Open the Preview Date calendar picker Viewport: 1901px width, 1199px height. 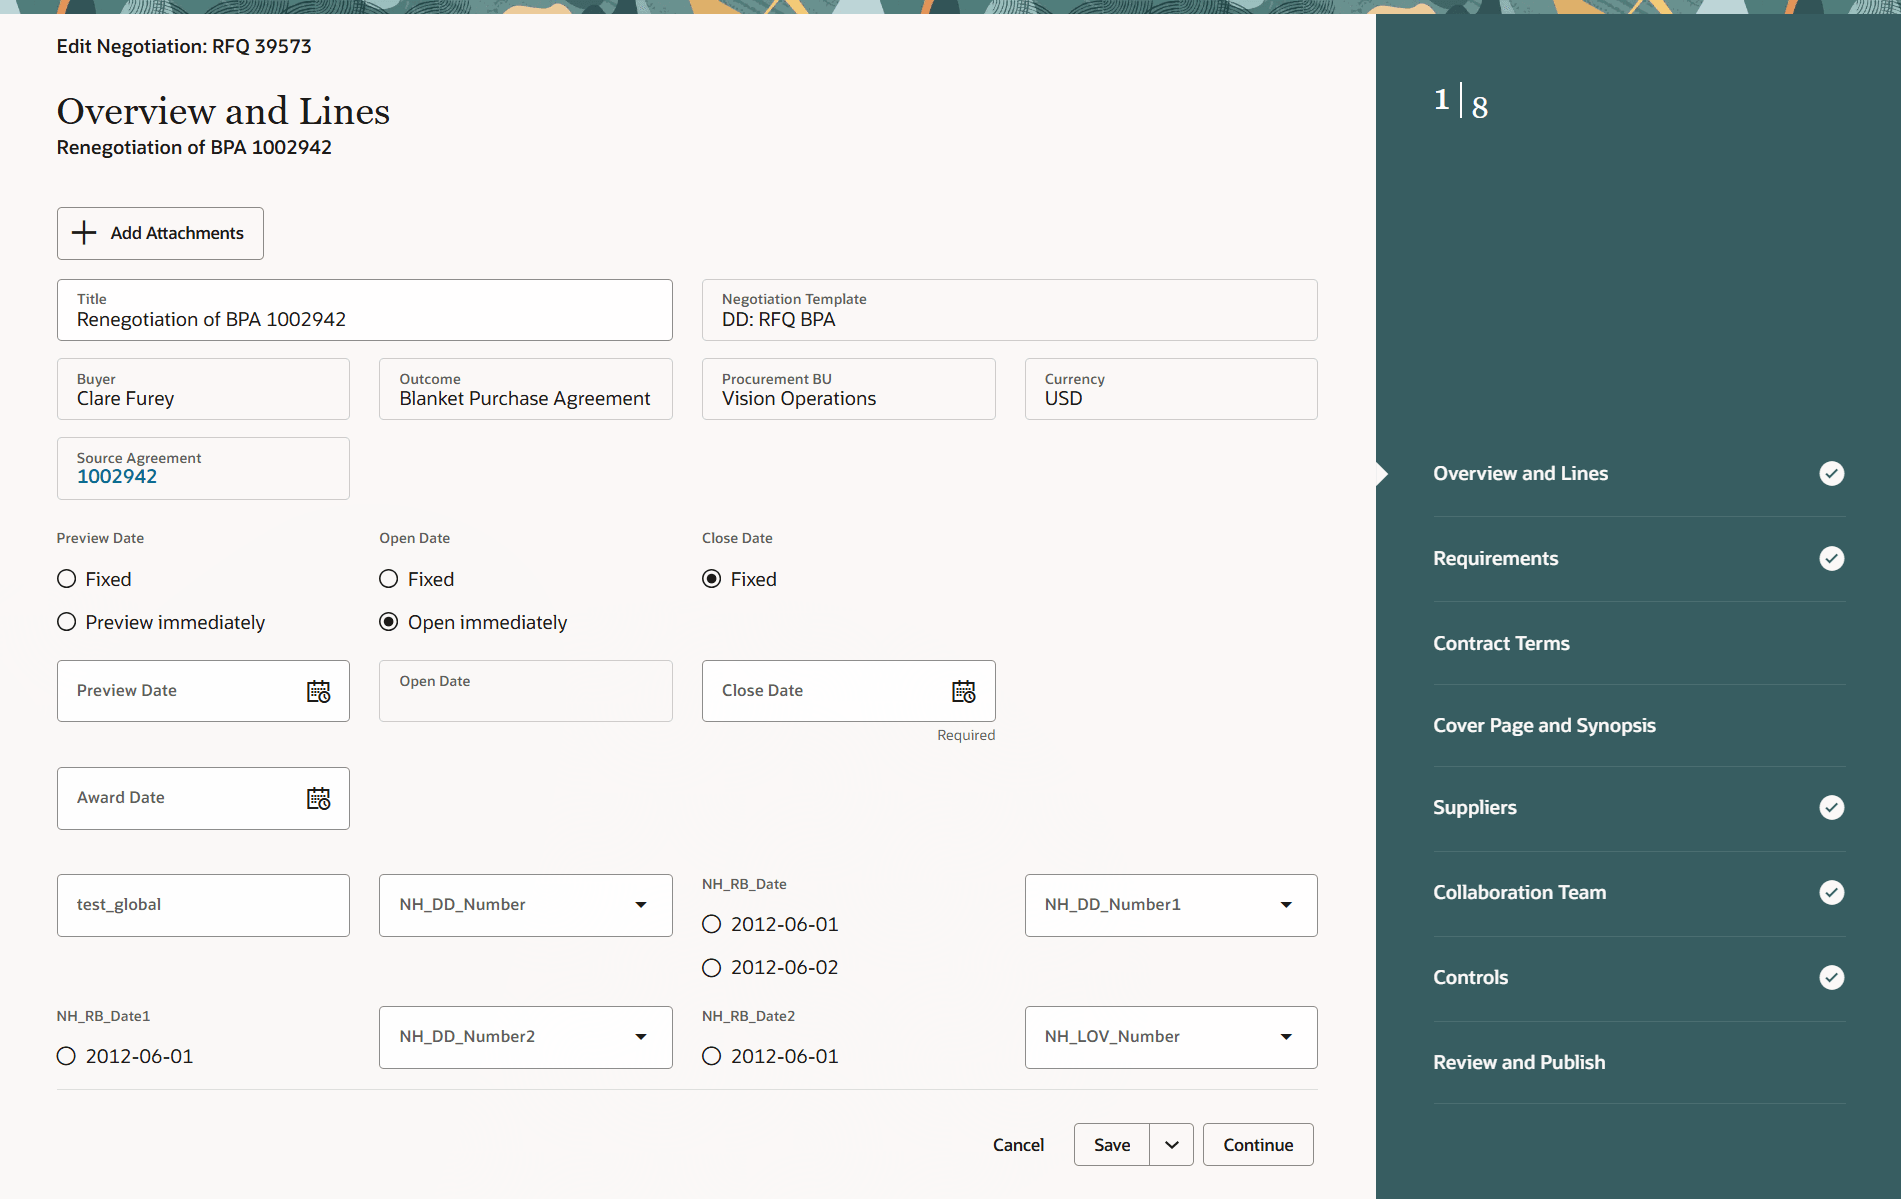[x=319, y=690]
